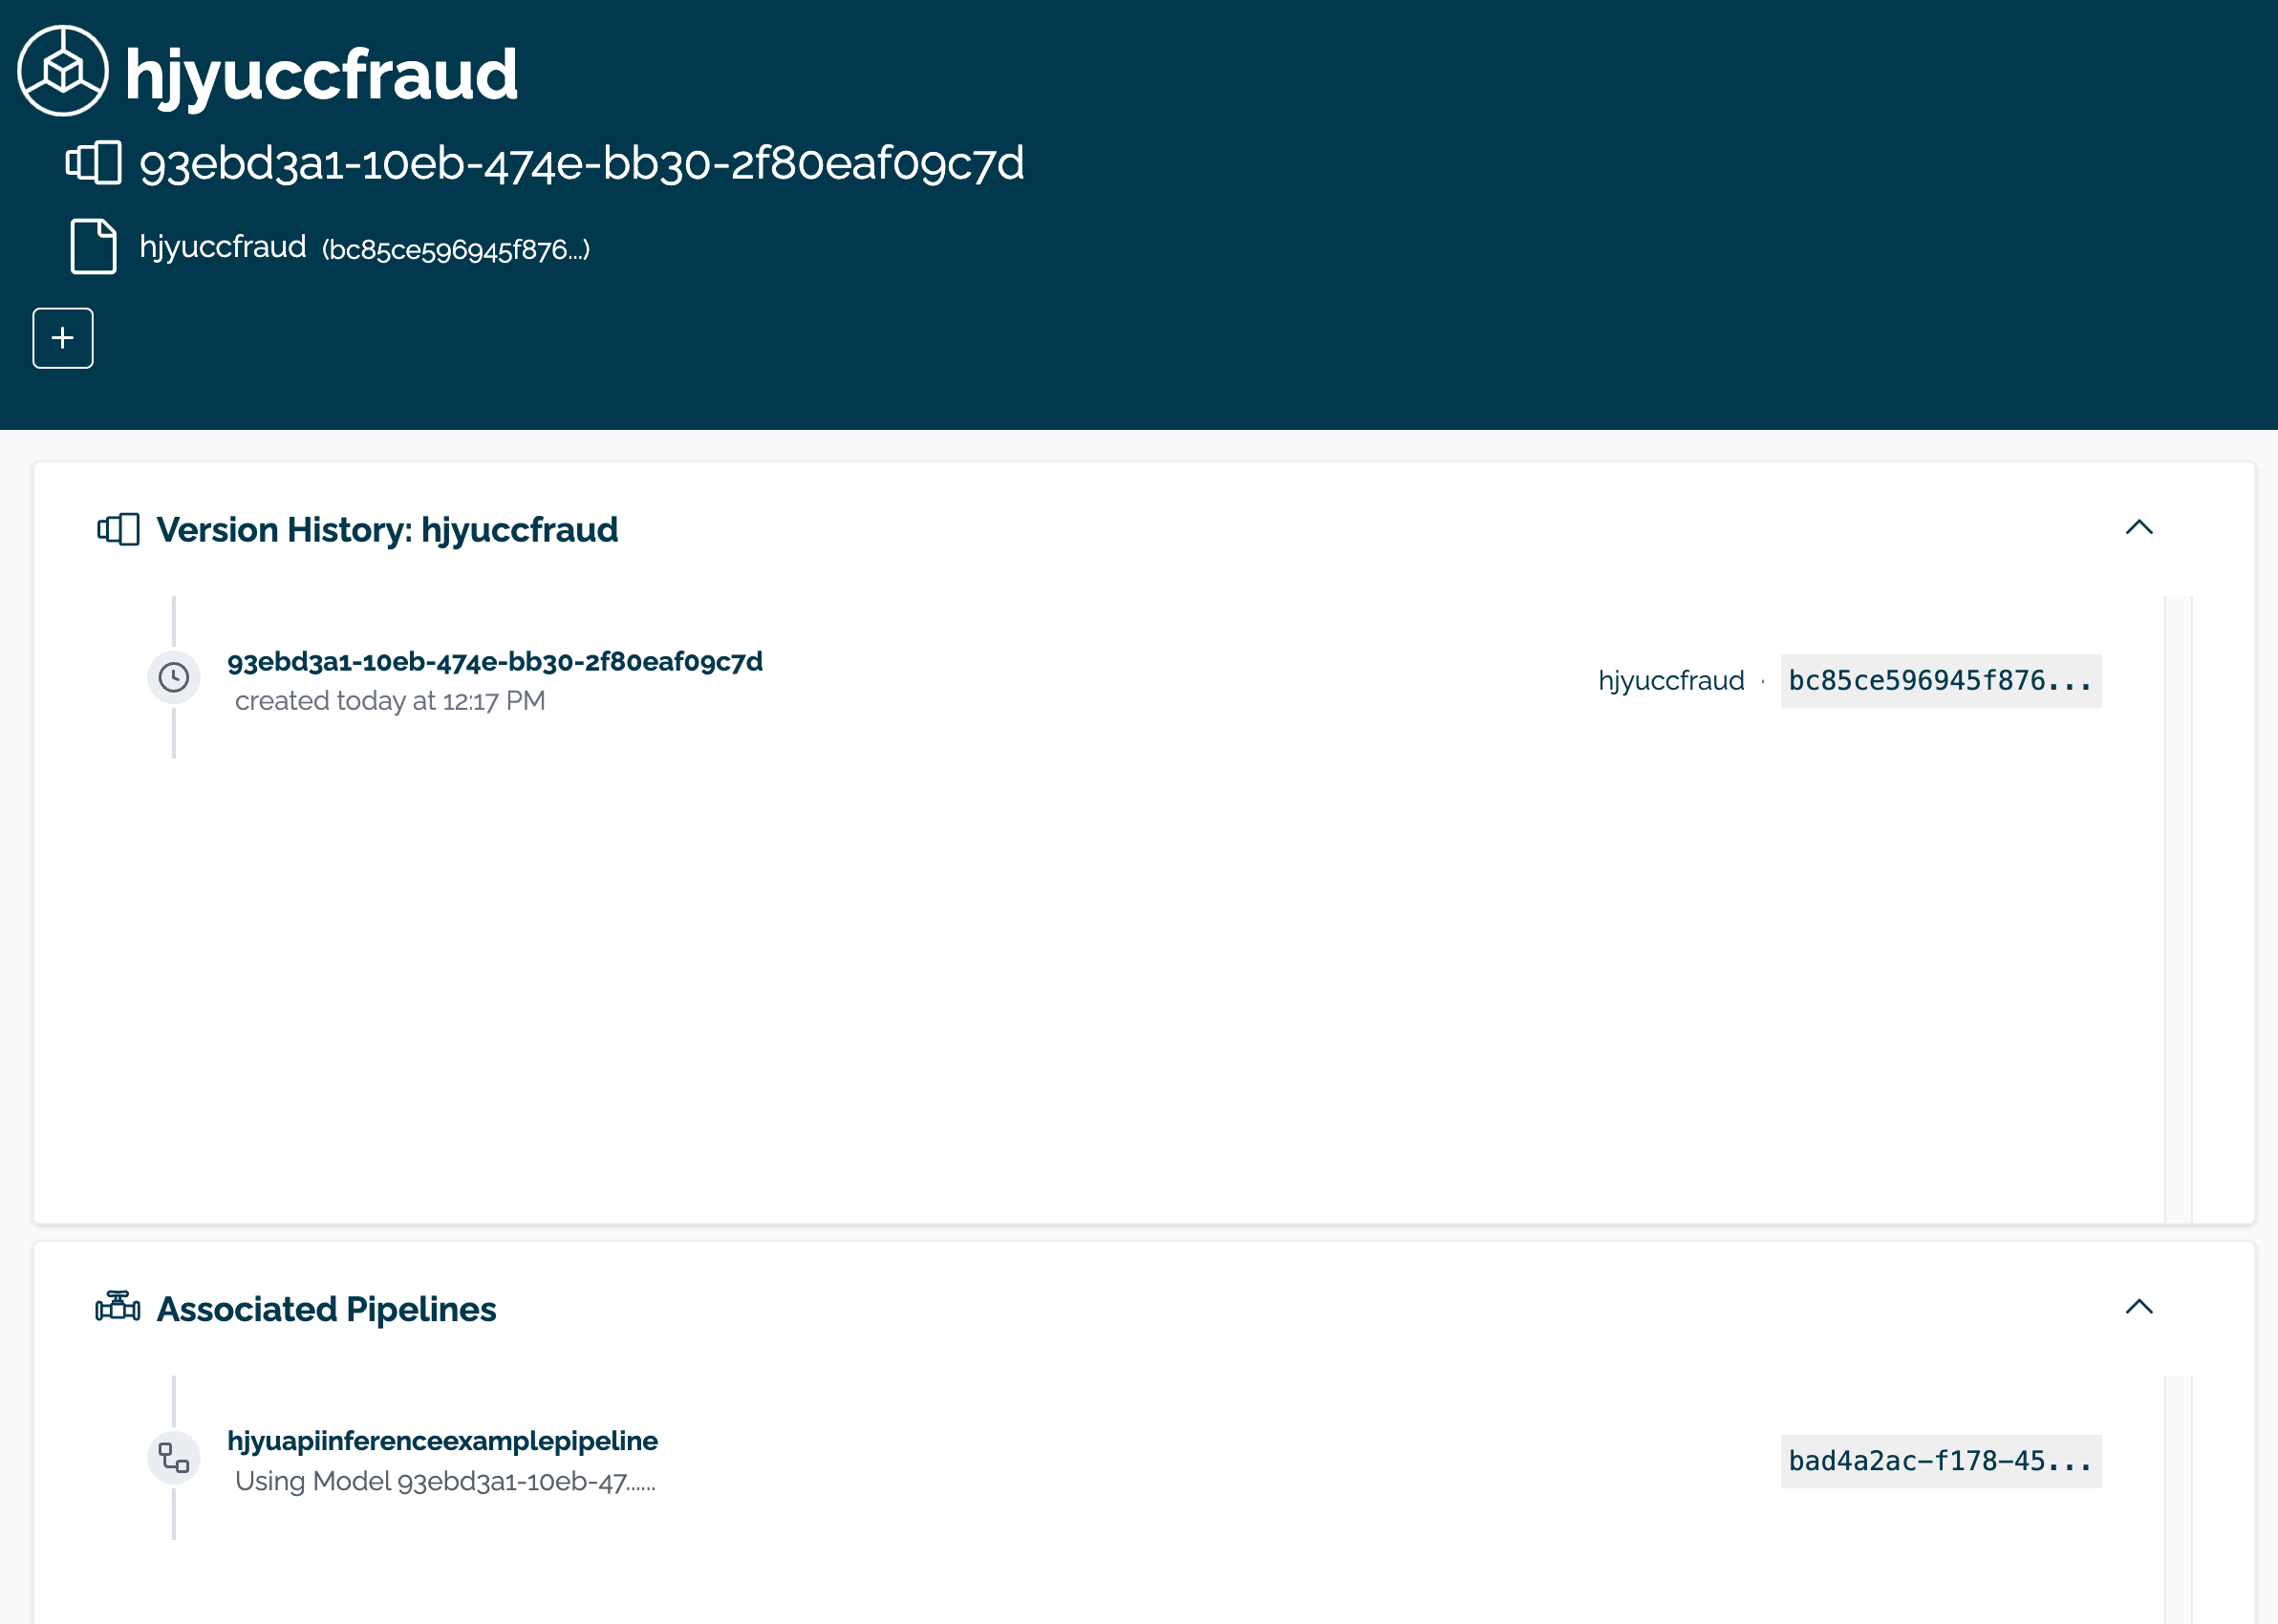This screenshot has height=1624, width=2278.
Task: Click the pipeline flow icon beside hjyuapiinferenceexamplepipeline
Action: tap(174, 1458)
